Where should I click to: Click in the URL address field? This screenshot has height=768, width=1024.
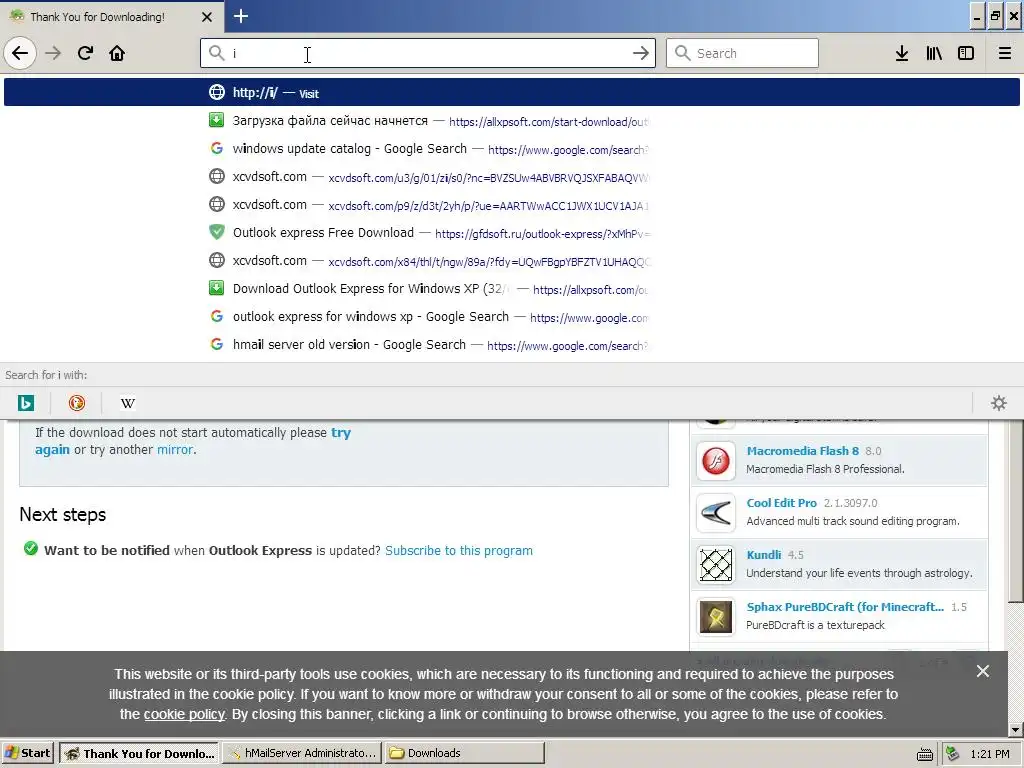pos(428,53)
